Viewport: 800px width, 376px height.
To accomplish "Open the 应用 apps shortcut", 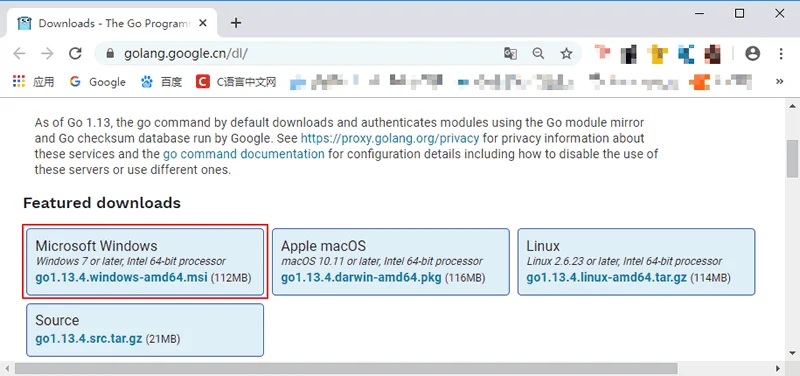I will coord(34,82).
